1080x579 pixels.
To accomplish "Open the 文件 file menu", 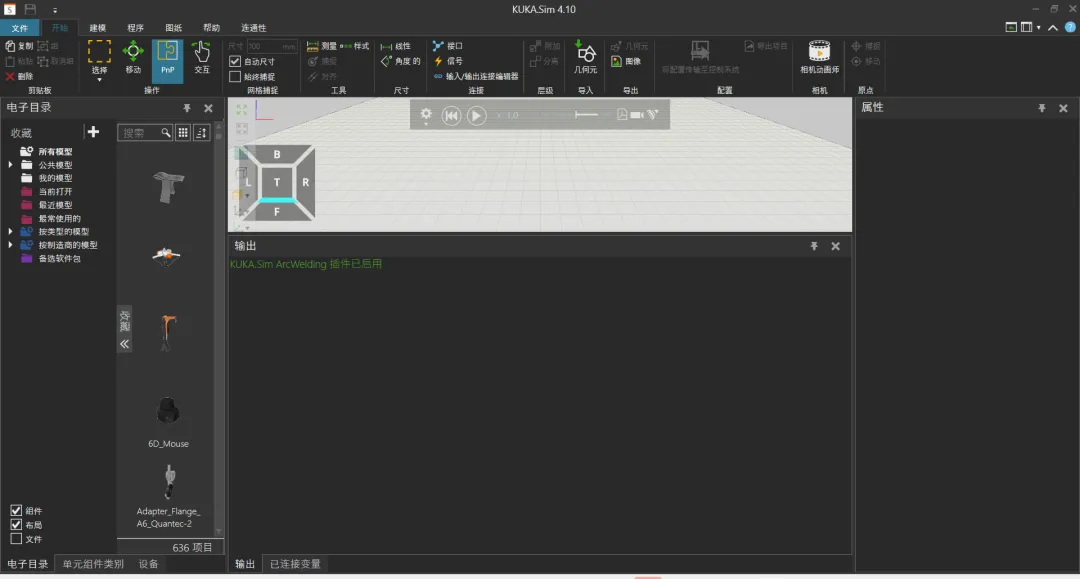I will pos(20,28).
